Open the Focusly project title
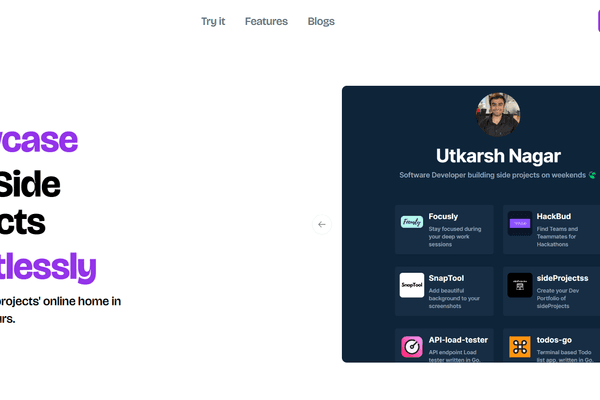Viewport: 600px width, 400px height. tap(443, 217)
